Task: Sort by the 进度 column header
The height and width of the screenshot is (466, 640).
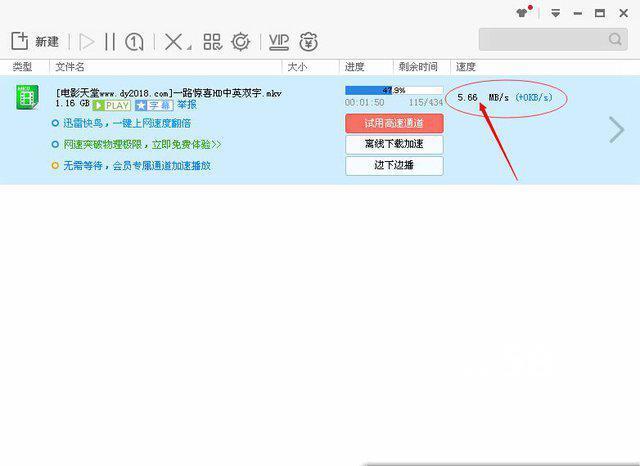Action: coord(354,67)
